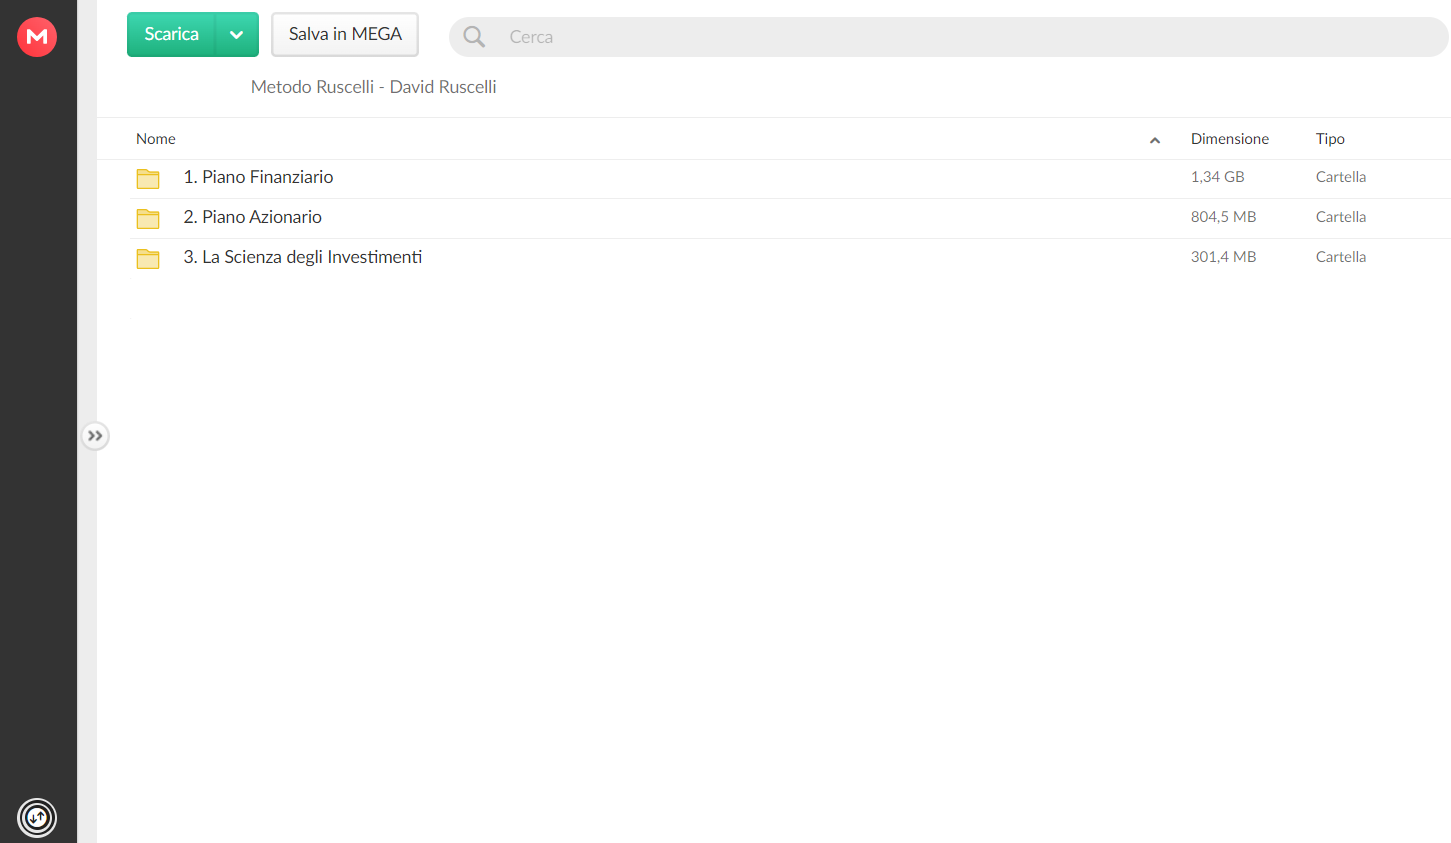Open the transfers icon in the sidebar
Image resolution: width=1451 pixels, height=843 pixels.
37,818
